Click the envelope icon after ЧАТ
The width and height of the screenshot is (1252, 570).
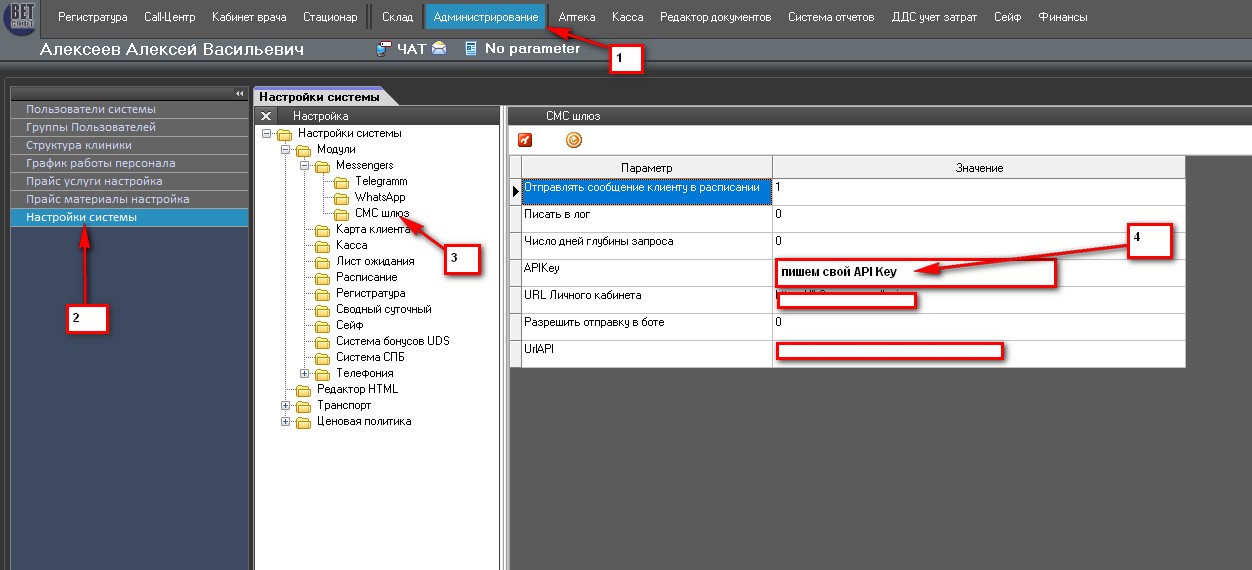point(439,48)
